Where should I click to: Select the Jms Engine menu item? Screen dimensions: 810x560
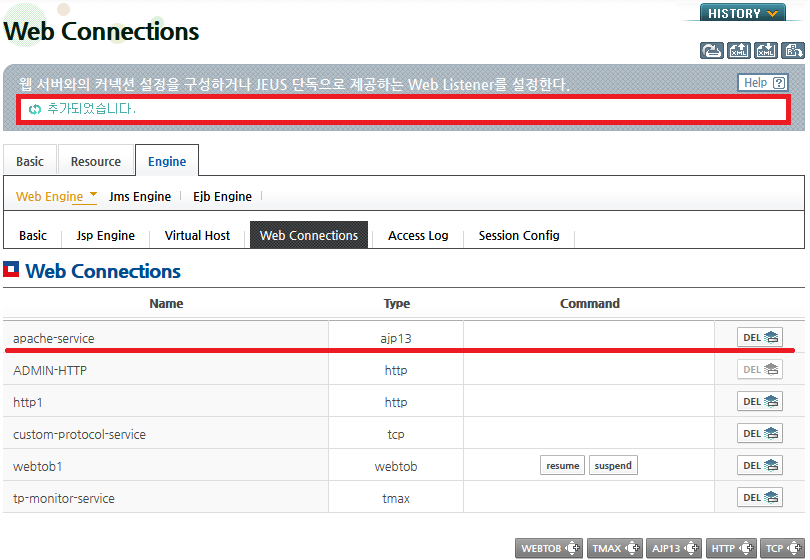pyautogui.click(x=139, y=196)
